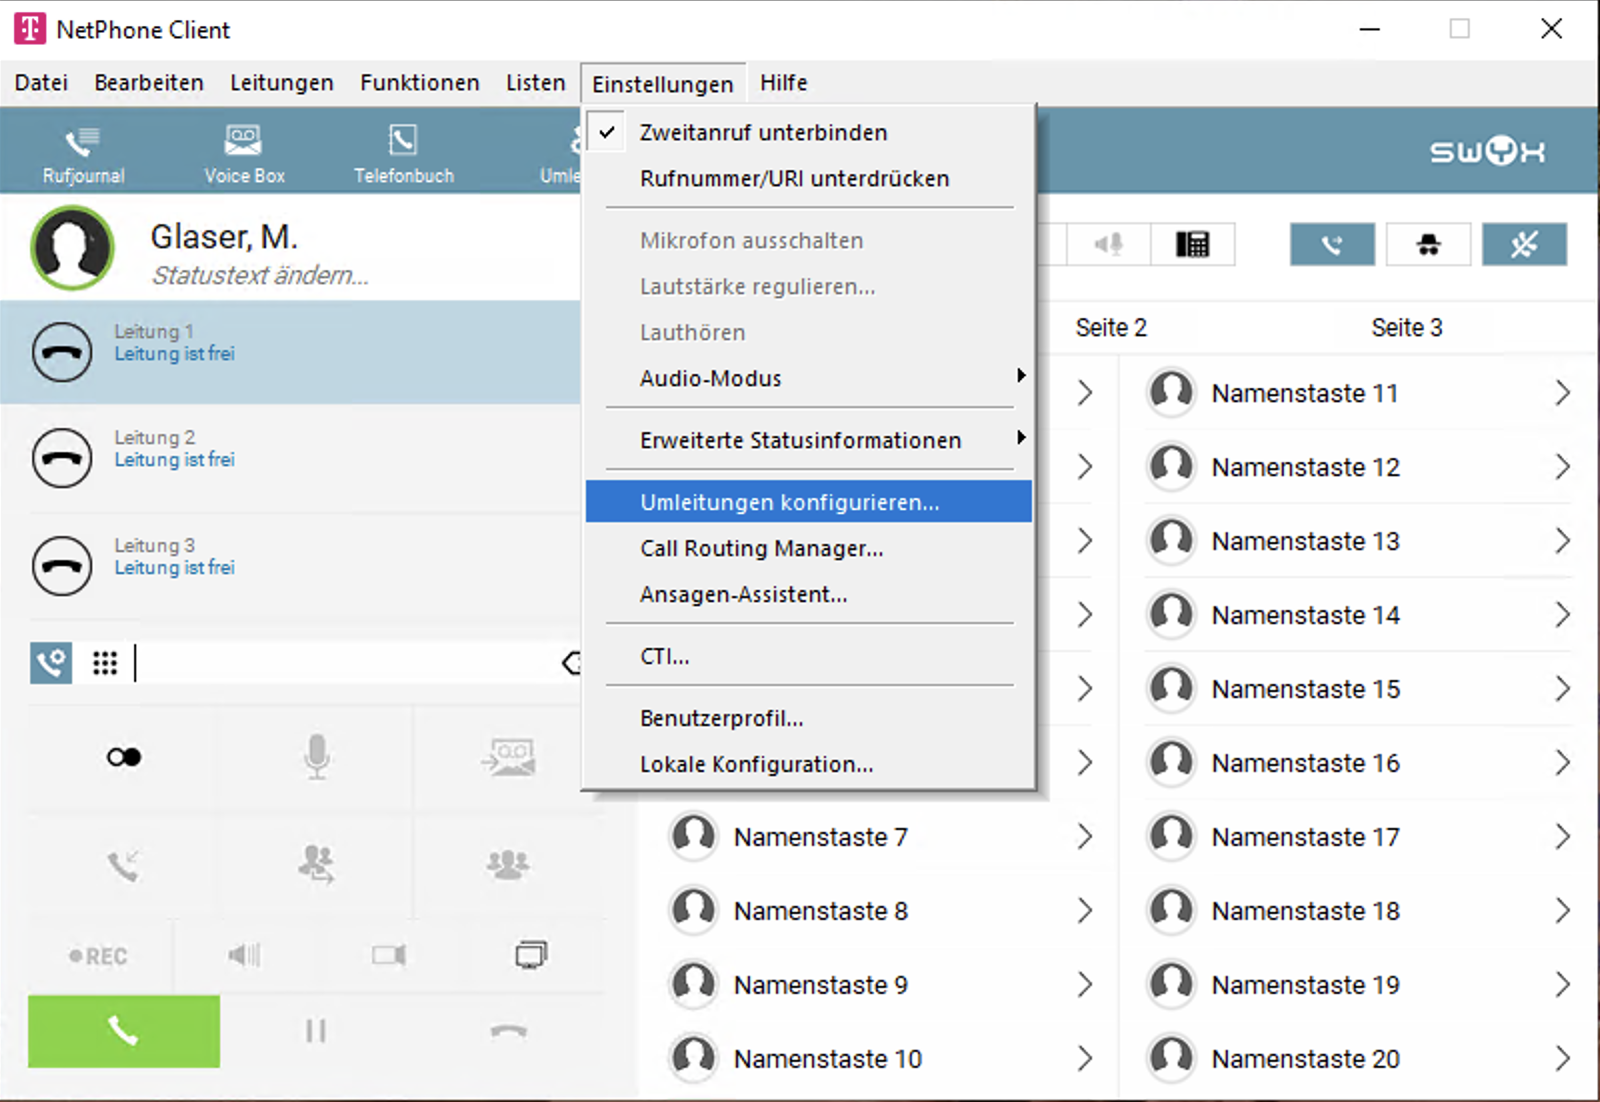Toggle Zweitanruf unterbinden checkmark

pos(763,133)
